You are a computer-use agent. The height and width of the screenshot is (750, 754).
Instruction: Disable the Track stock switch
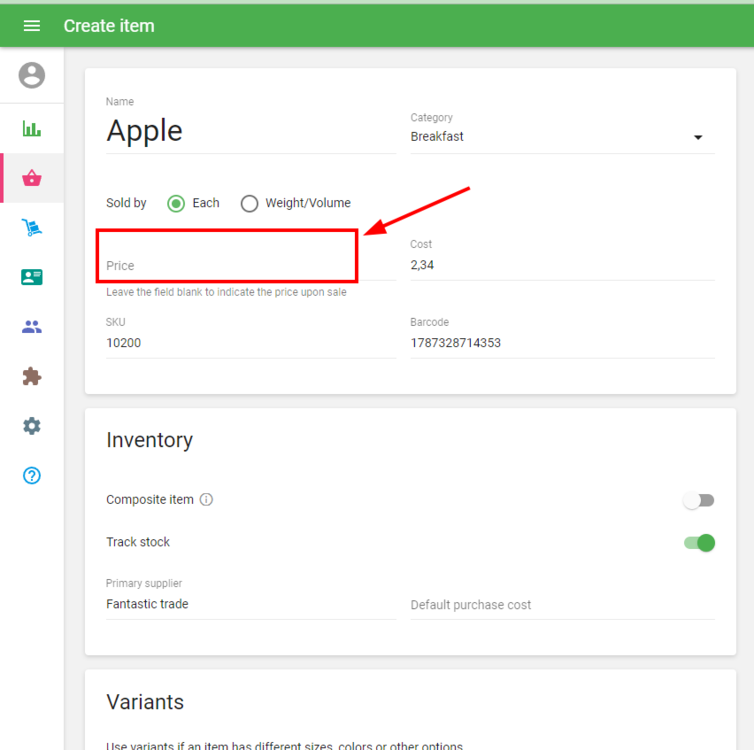click(699, 543)
